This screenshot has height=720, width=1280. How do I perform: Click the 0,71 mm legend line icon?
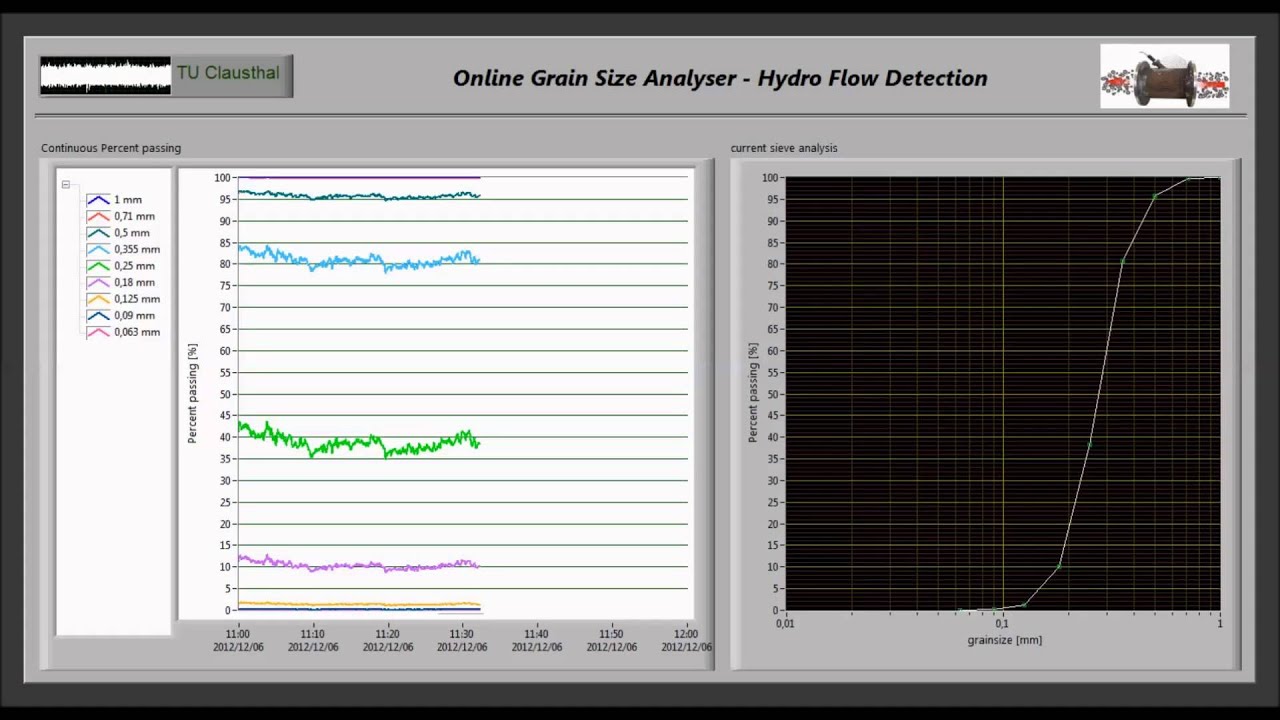pos(98,216)
